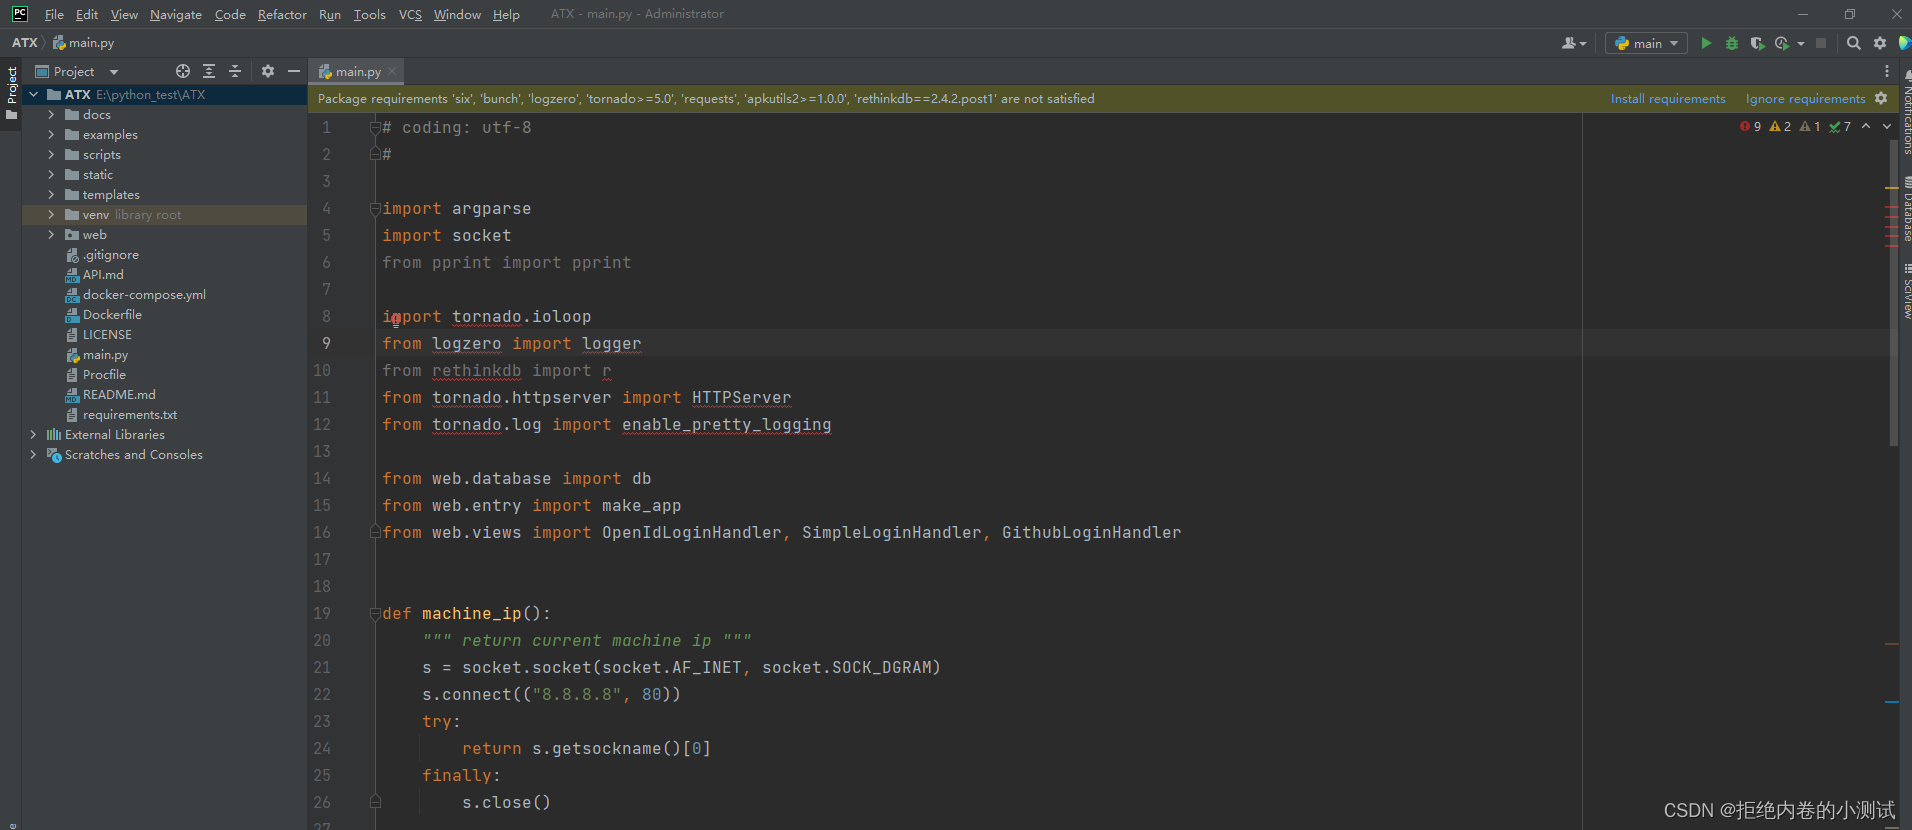Open the main run configuration dropdown
This screenshot has width=1912, height=830.
point(1646,43)
